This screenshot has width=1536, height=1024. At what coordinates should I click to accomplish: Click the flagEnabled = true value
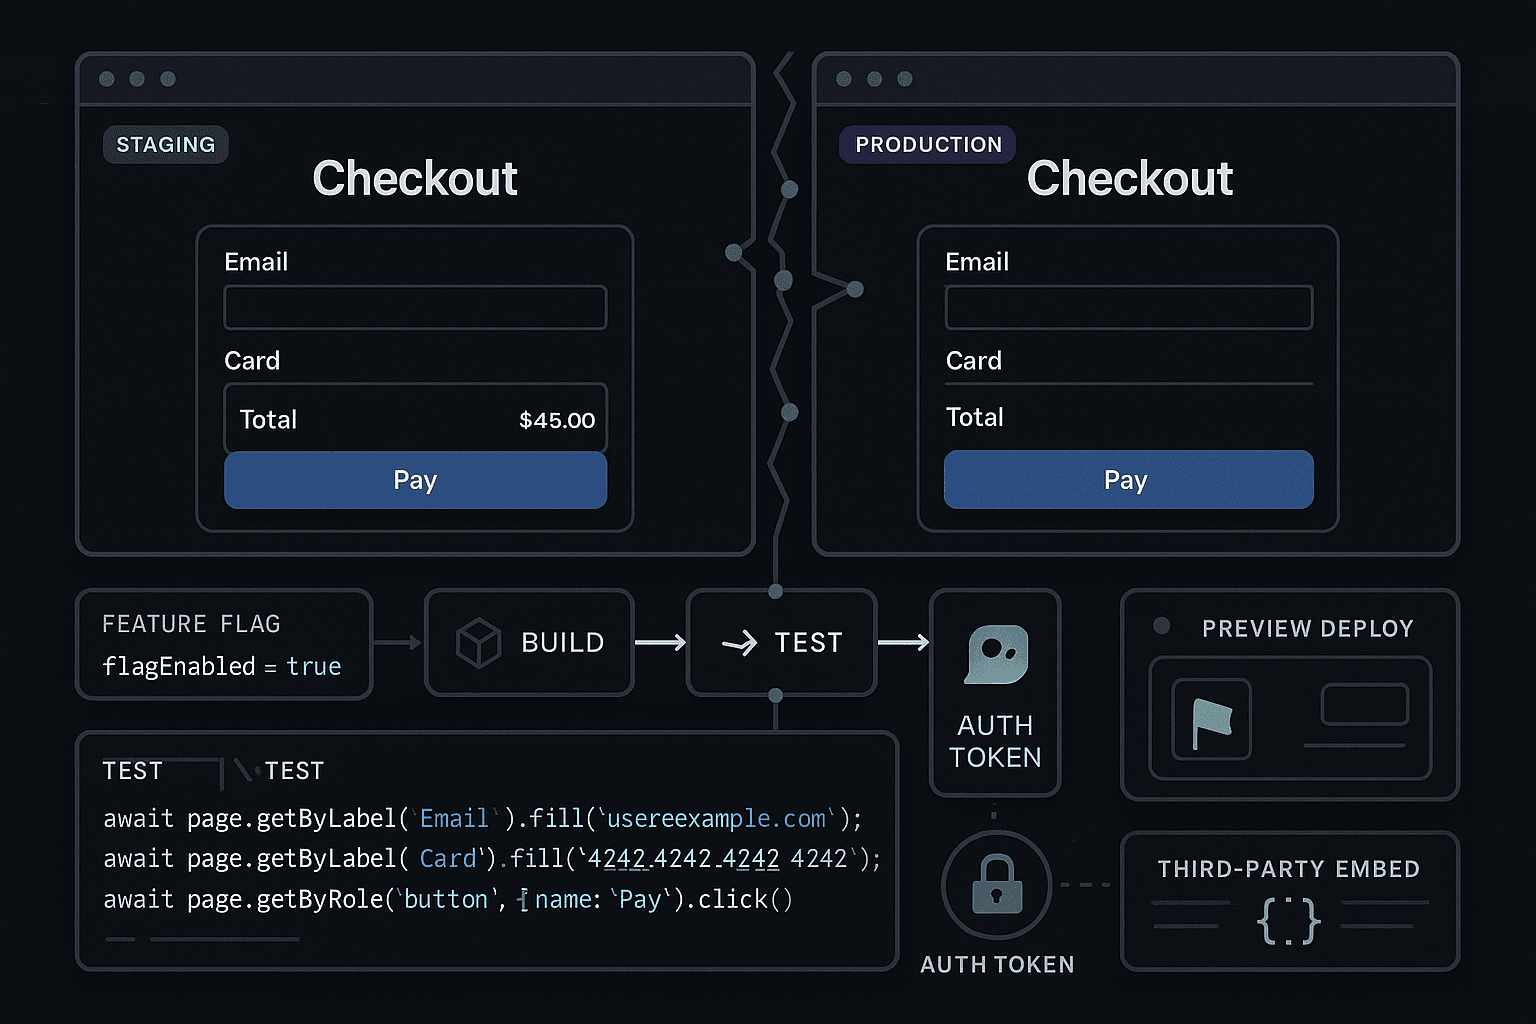[x=222, y=666]
